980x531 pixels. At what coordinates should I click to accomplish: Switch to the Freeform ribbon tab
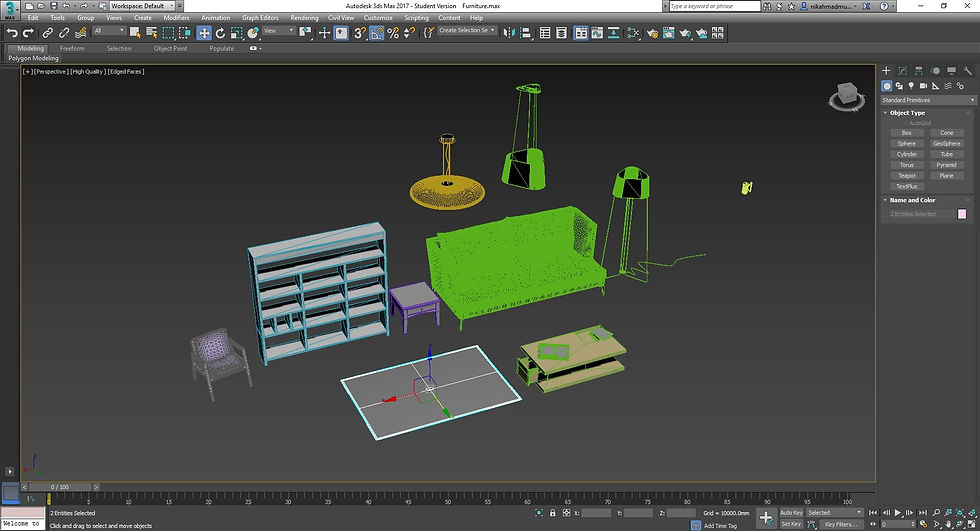click(72, 48)
